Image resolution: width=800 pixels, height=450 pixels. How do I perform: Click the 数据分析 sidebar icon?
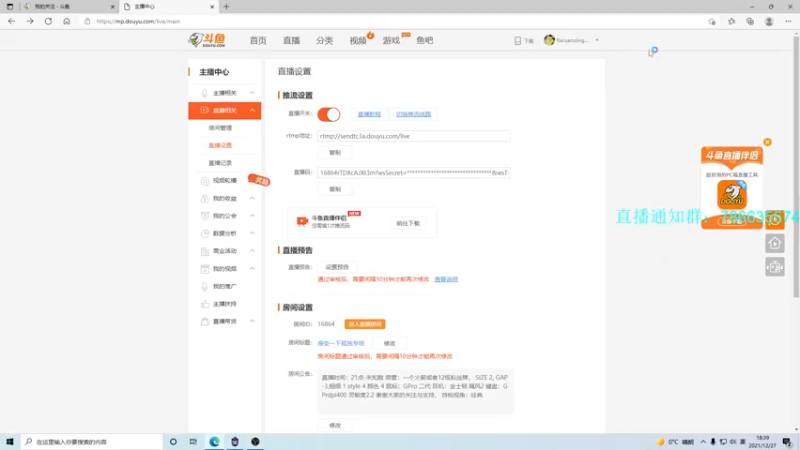coord(205,233)
